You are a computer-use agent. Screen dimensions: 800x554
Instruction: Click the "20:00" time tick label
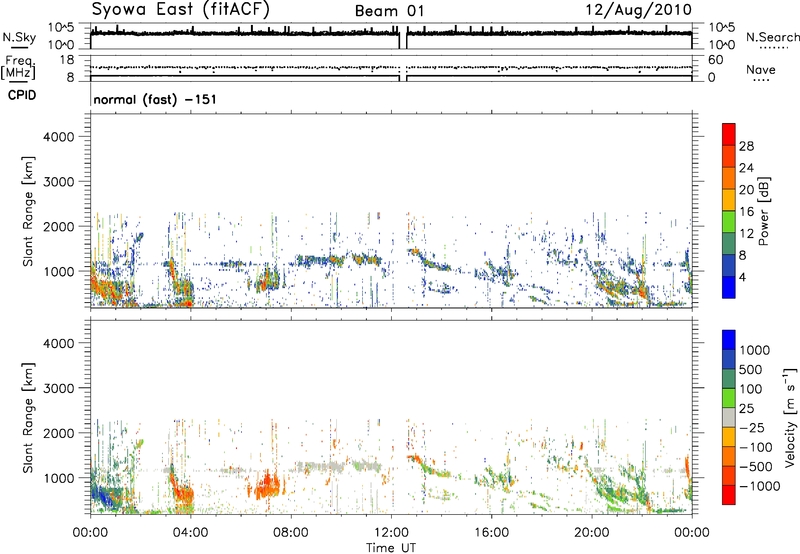(x=592, y=533)
